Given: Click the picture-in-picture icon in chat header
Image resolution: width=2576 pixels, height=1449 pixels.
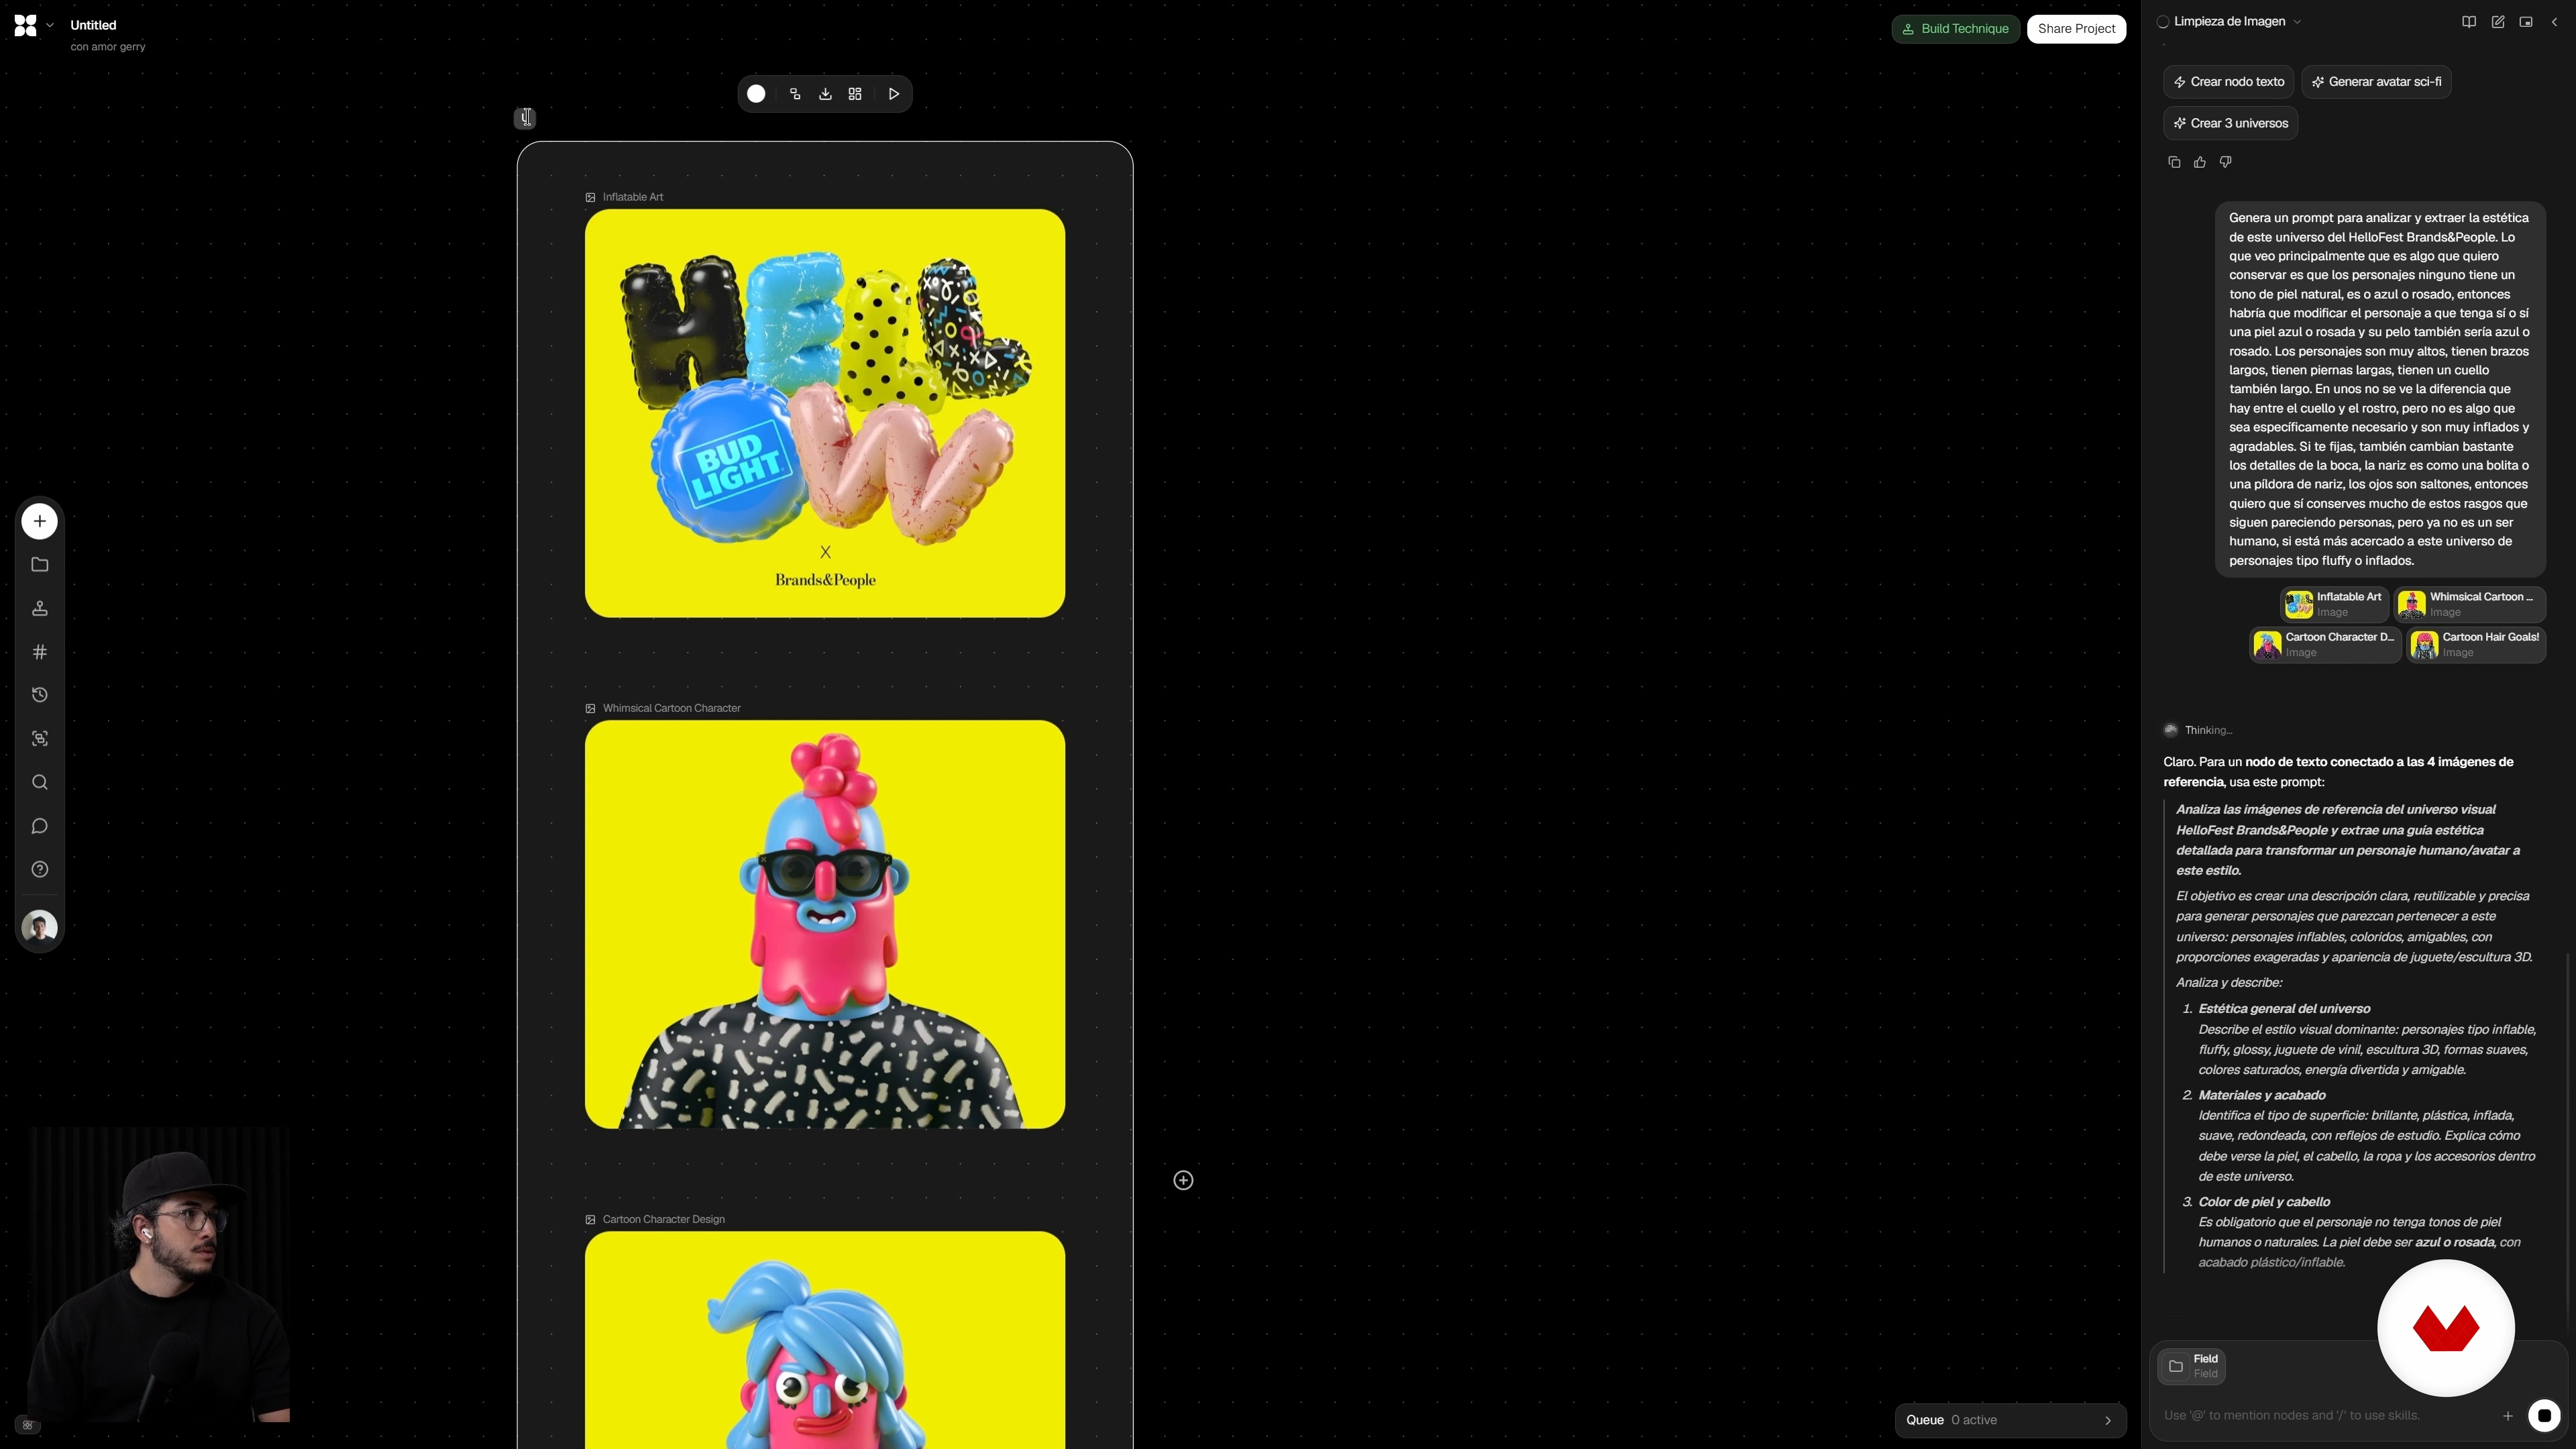Looking at the screenshot, I should point(2526,22).
